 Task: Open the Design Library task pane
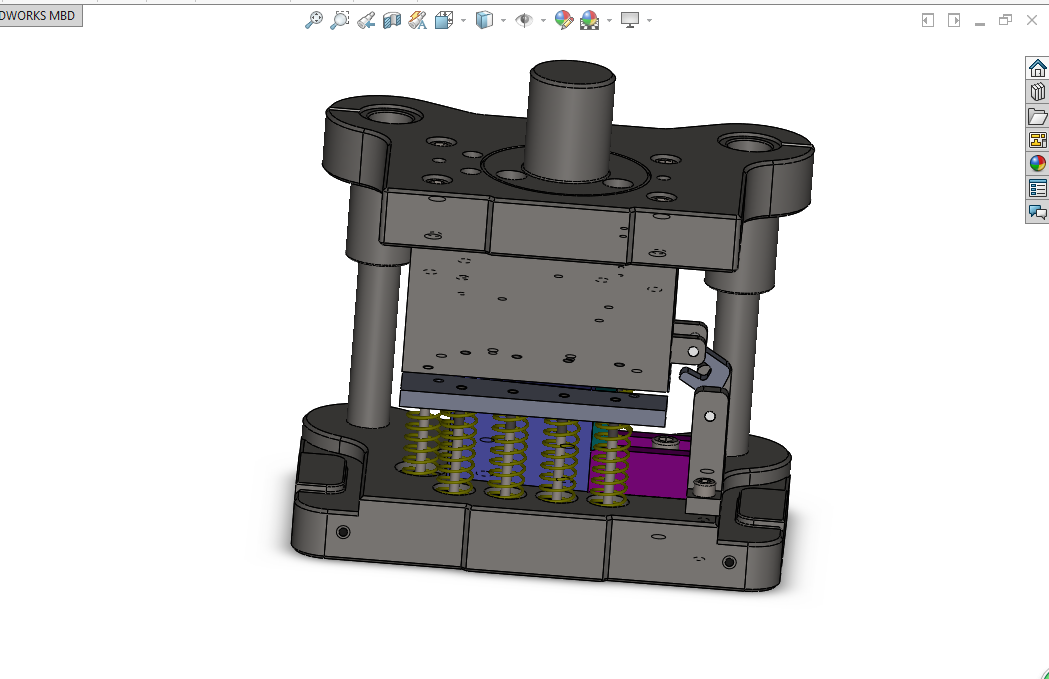1037,92
